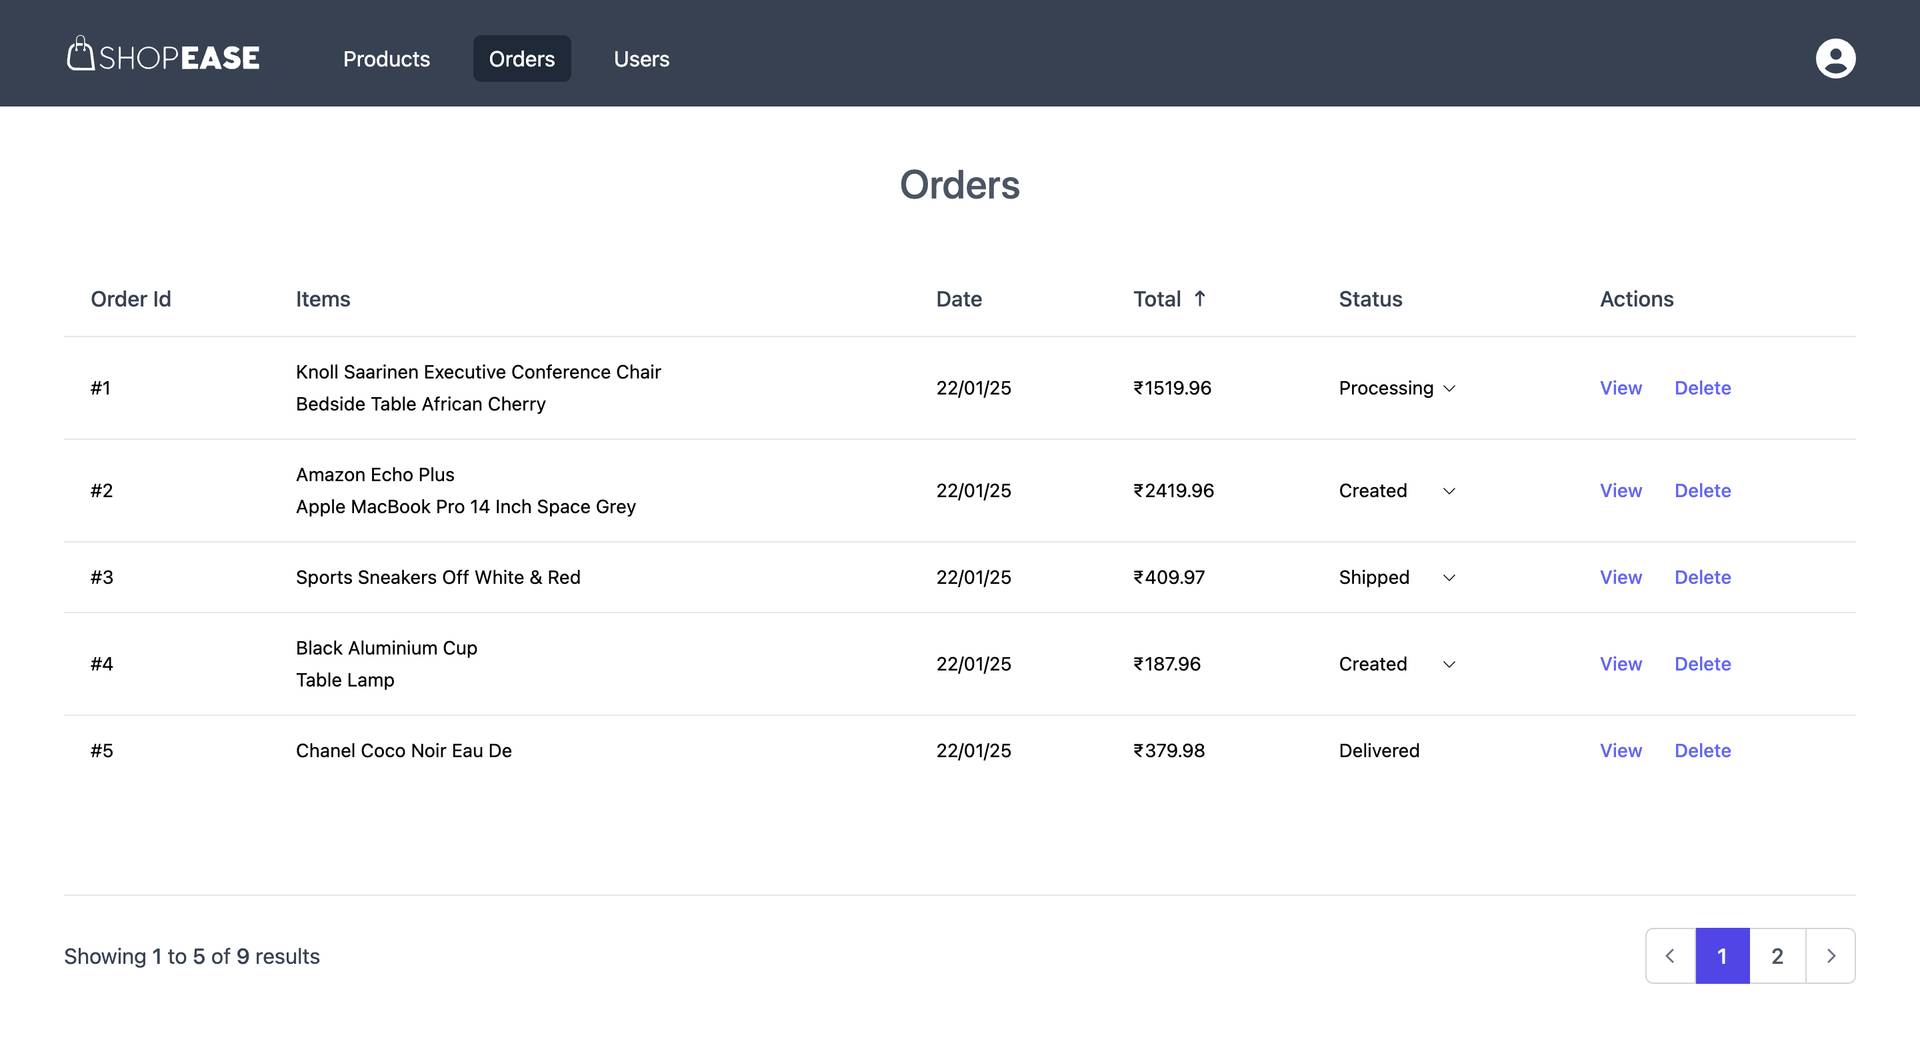Click order id #3 cell
This screenshot has width=1920, height=1037.
(x=101, y=577)
